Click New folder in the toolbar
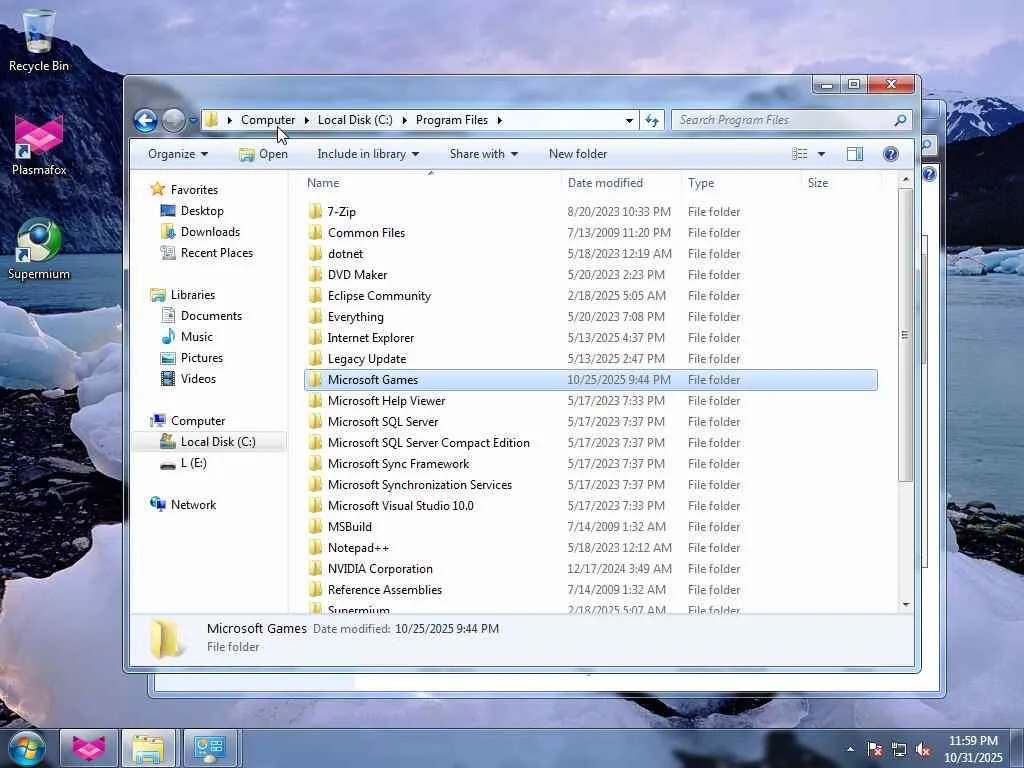Image resolution: width=1024 pixels, height=768 pixels. pos(577,154)
